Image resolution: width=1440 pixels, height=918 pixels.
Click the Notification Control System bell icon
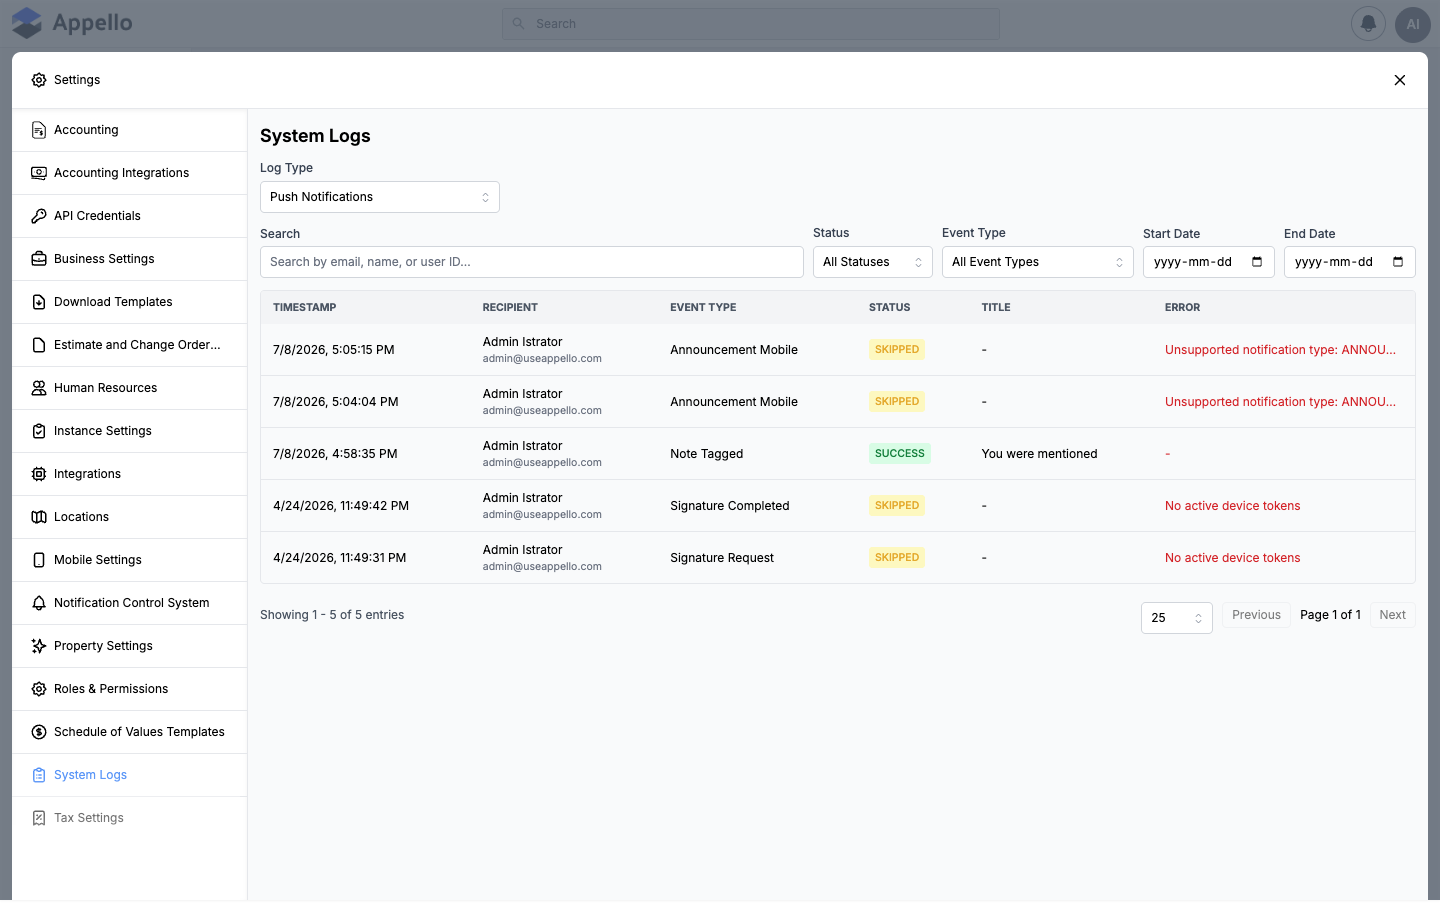(x=39, y=603)
